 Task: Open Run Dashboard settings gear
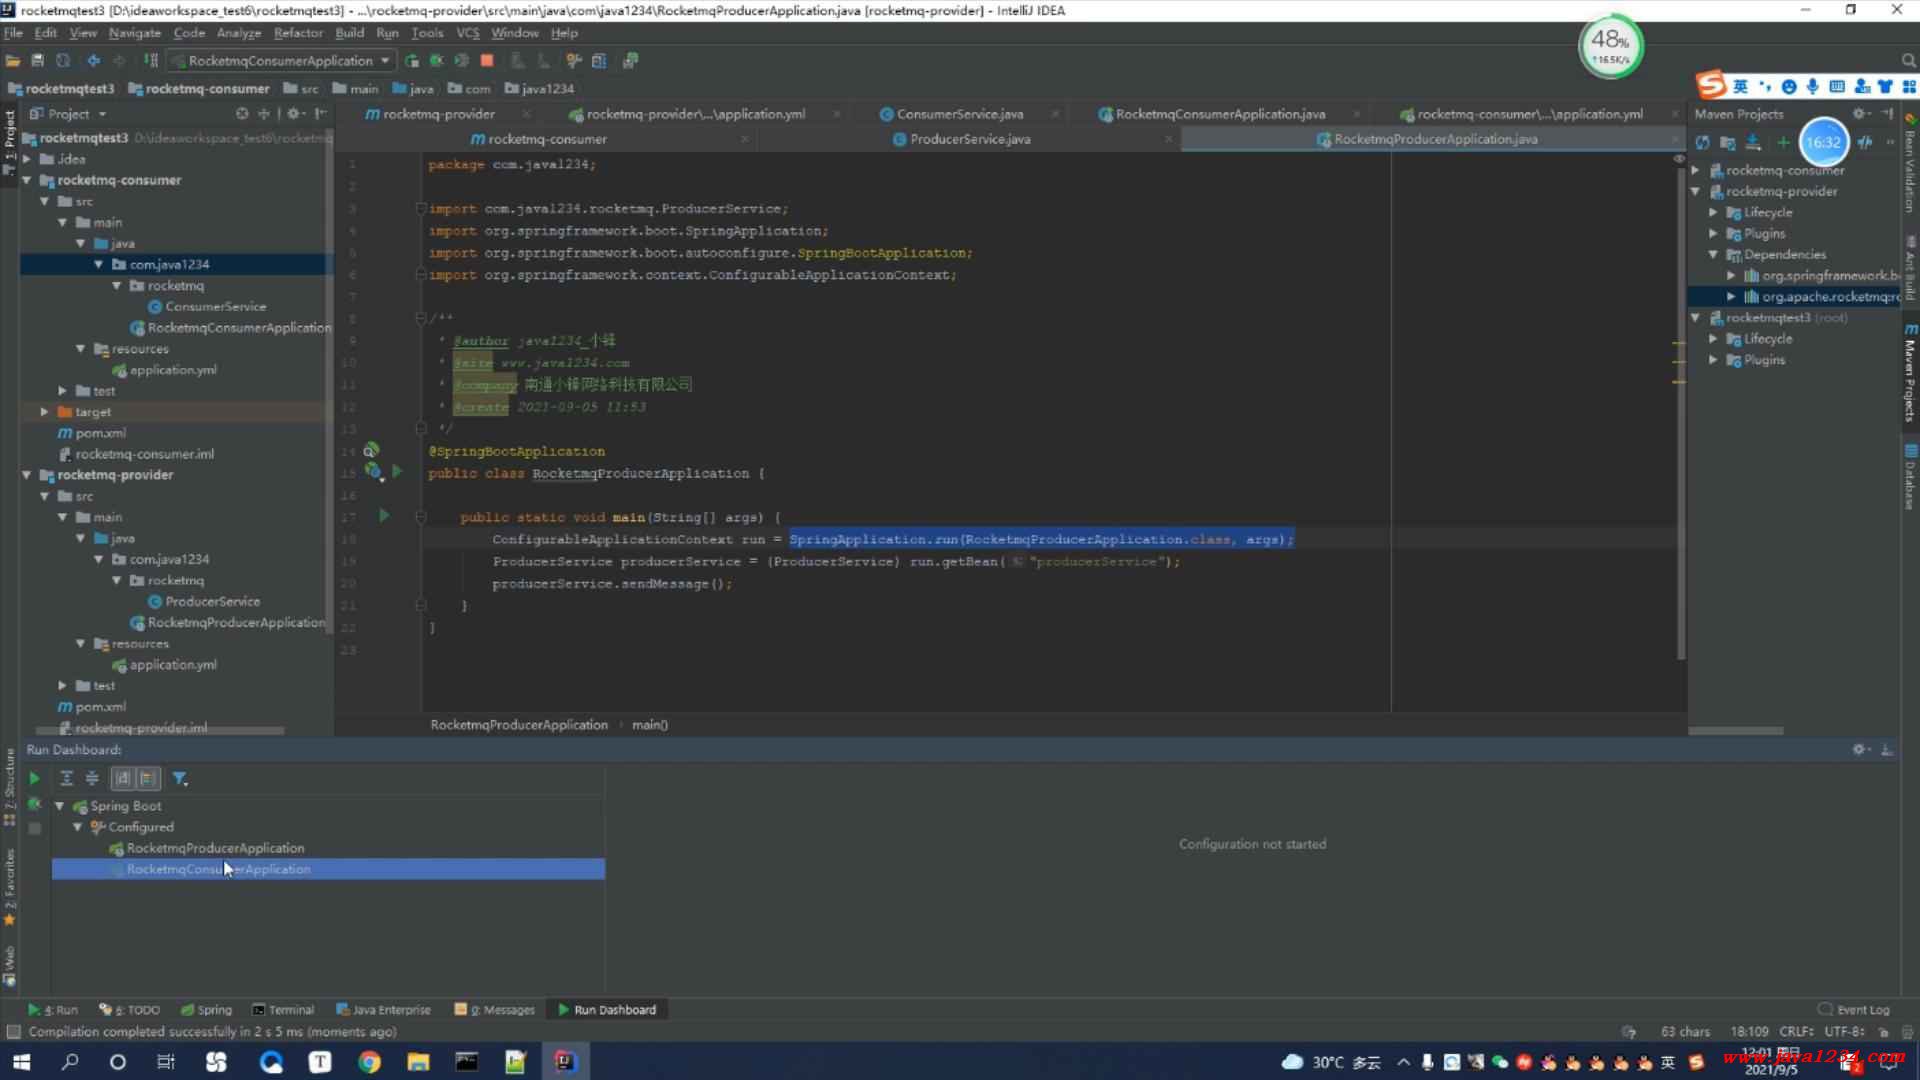click(1860, 749)
